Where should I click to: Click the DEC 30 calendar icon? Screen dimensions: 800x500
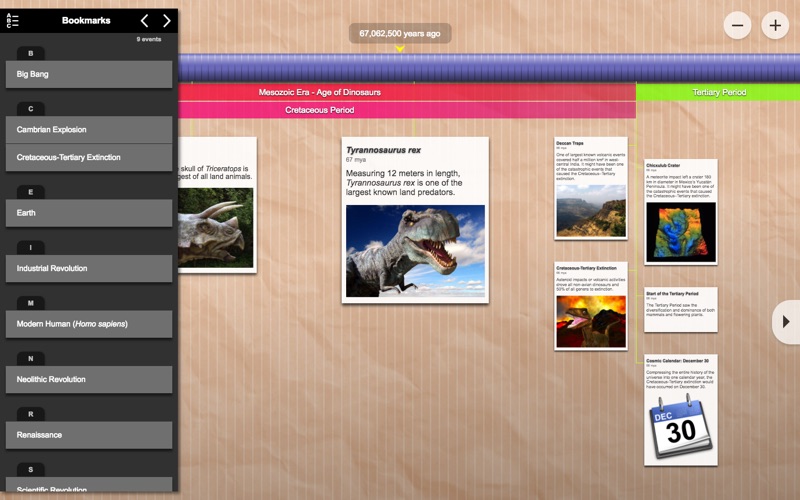click(x=681, y=427)
